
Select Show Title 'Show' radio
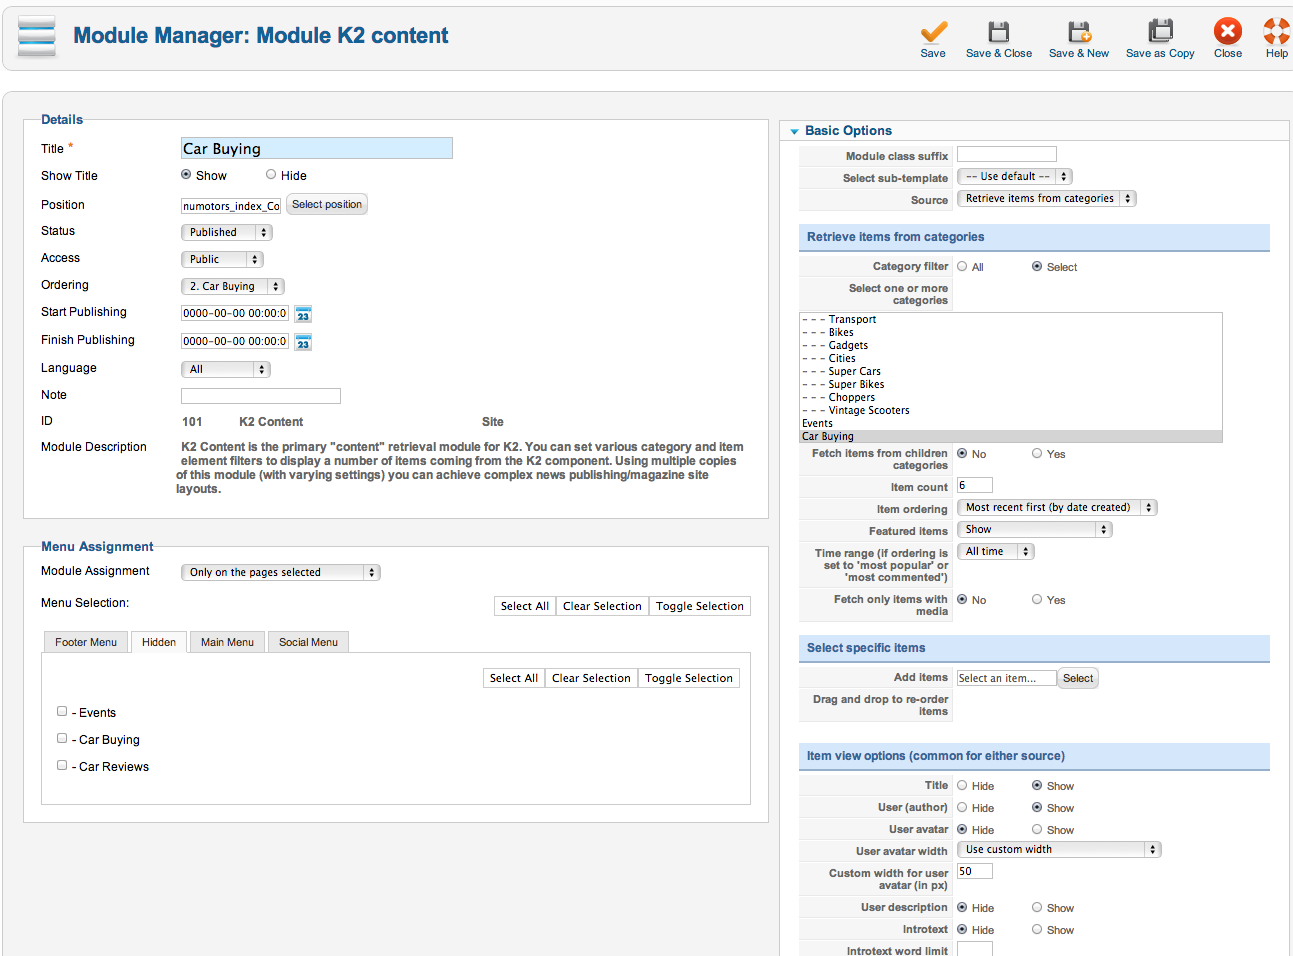click(186, 174)
